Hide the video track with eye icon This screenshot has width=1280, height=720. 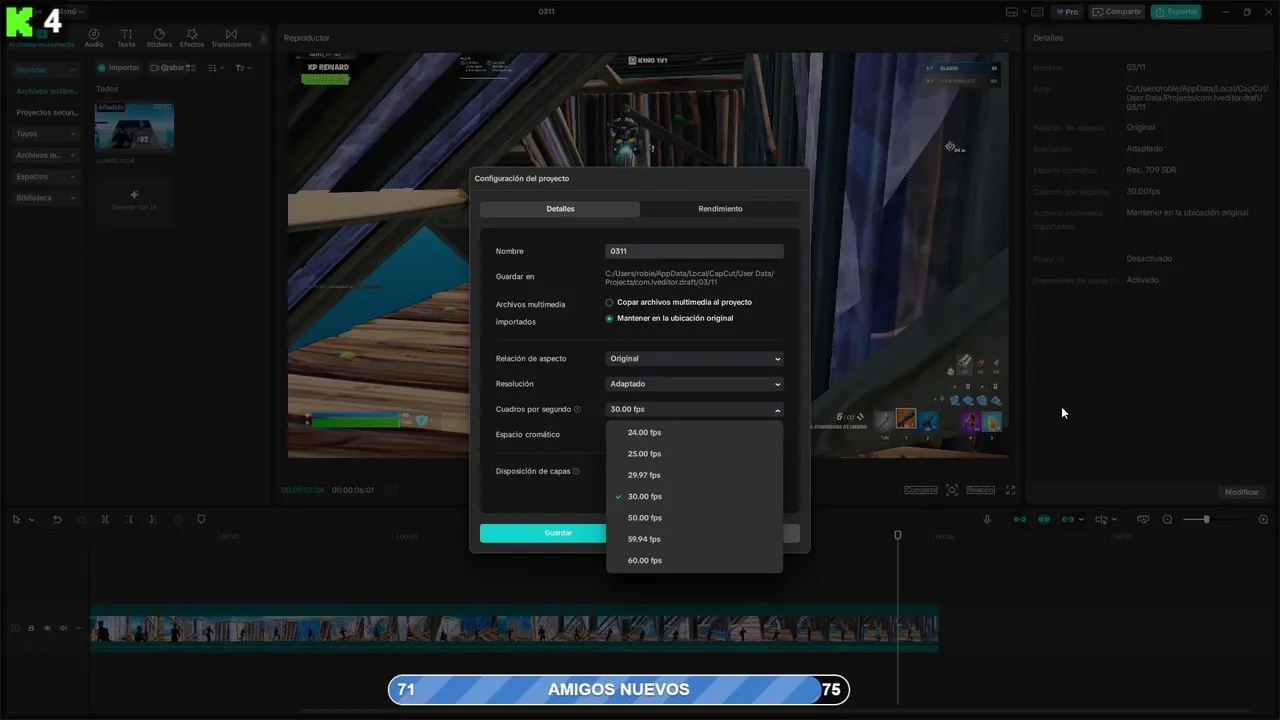click(47, 628)
